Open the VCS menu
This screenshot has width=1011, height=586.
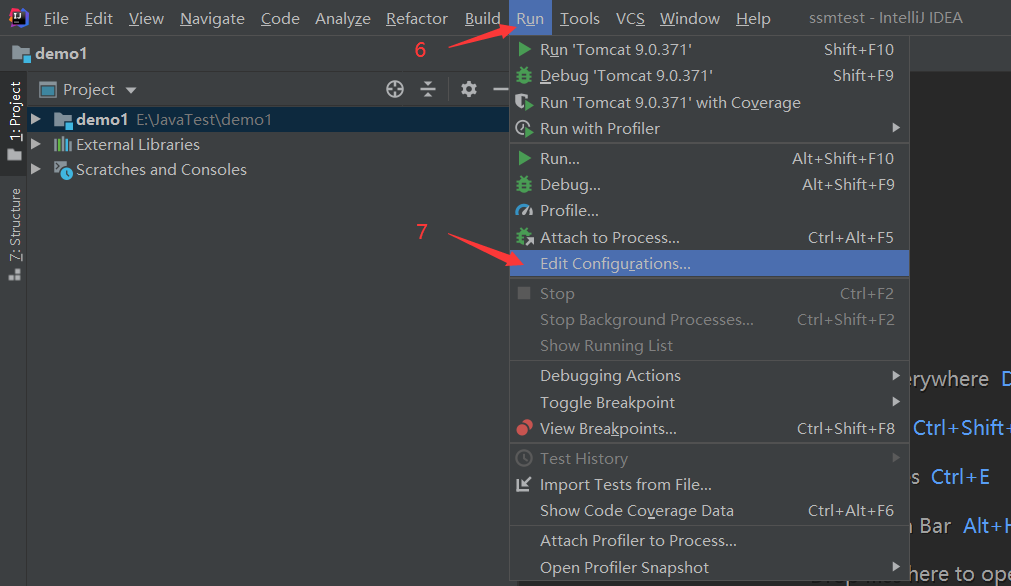pyautogui.click(x=630, y=19)
